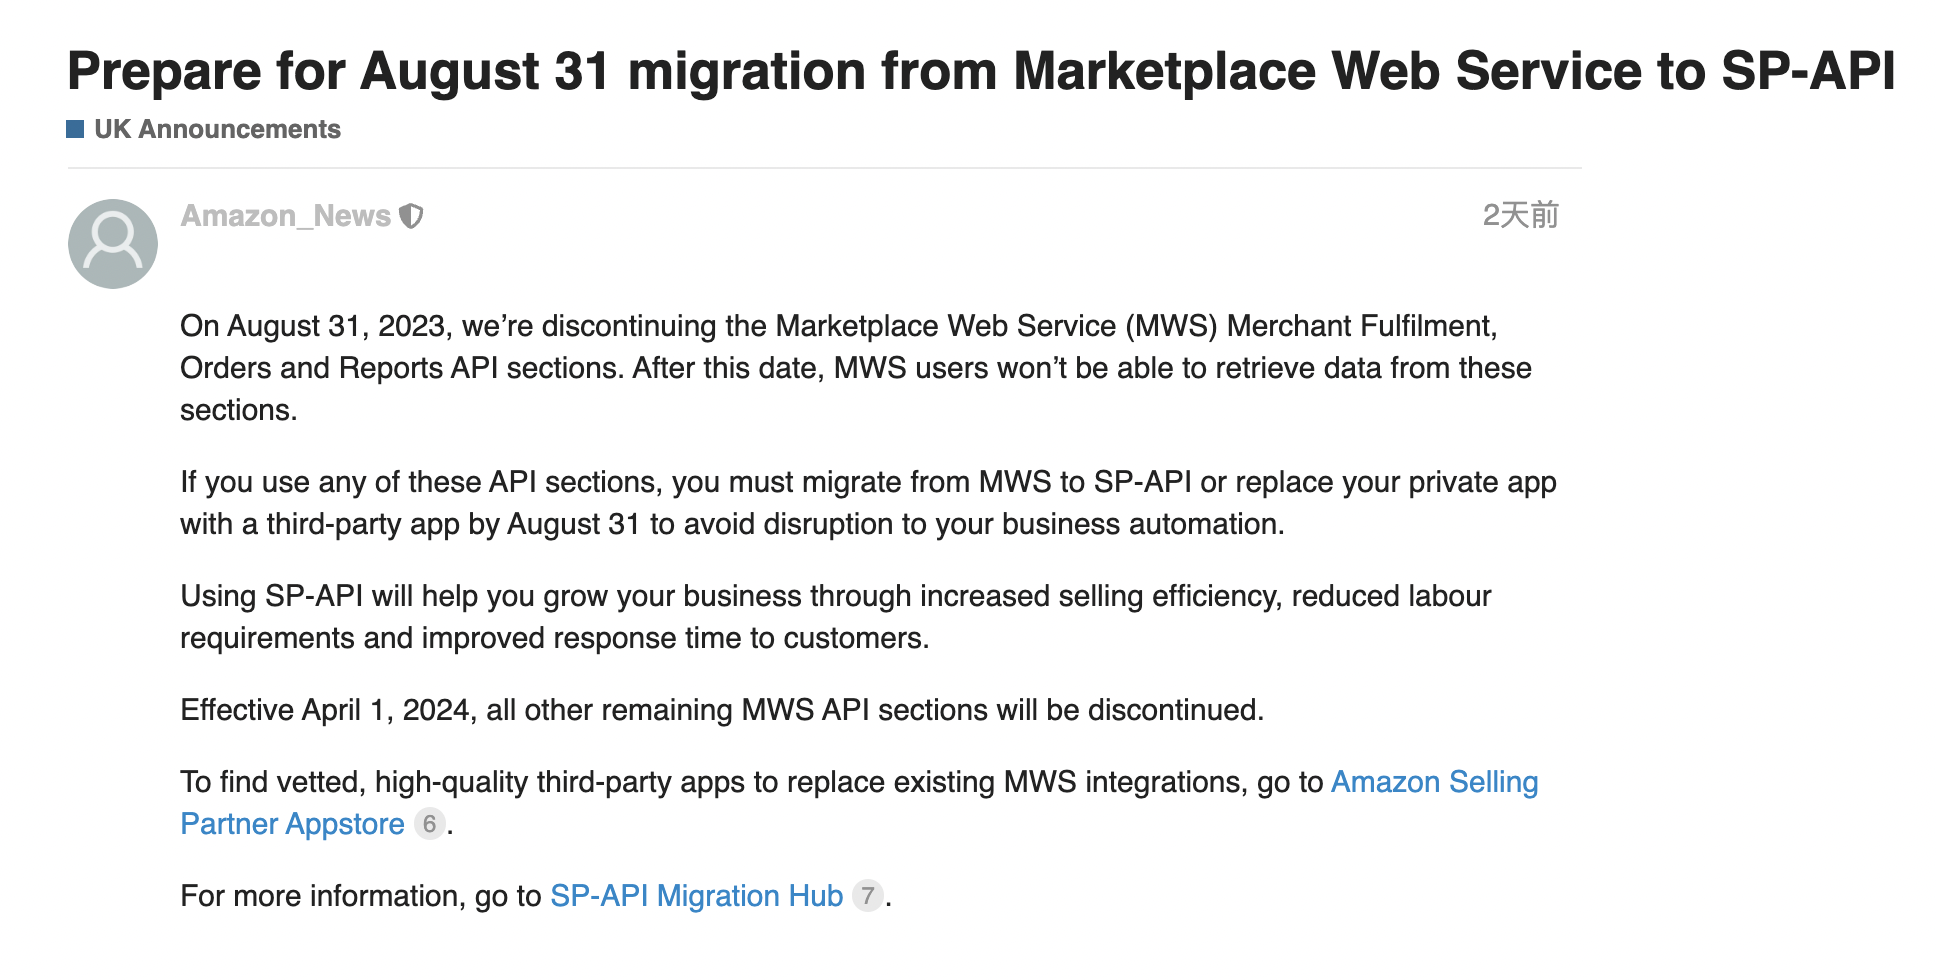Viewport: 1936px width, 980px height.
Task: Click the line "requirements and improved response time"
Action: (x=554, y=638)
